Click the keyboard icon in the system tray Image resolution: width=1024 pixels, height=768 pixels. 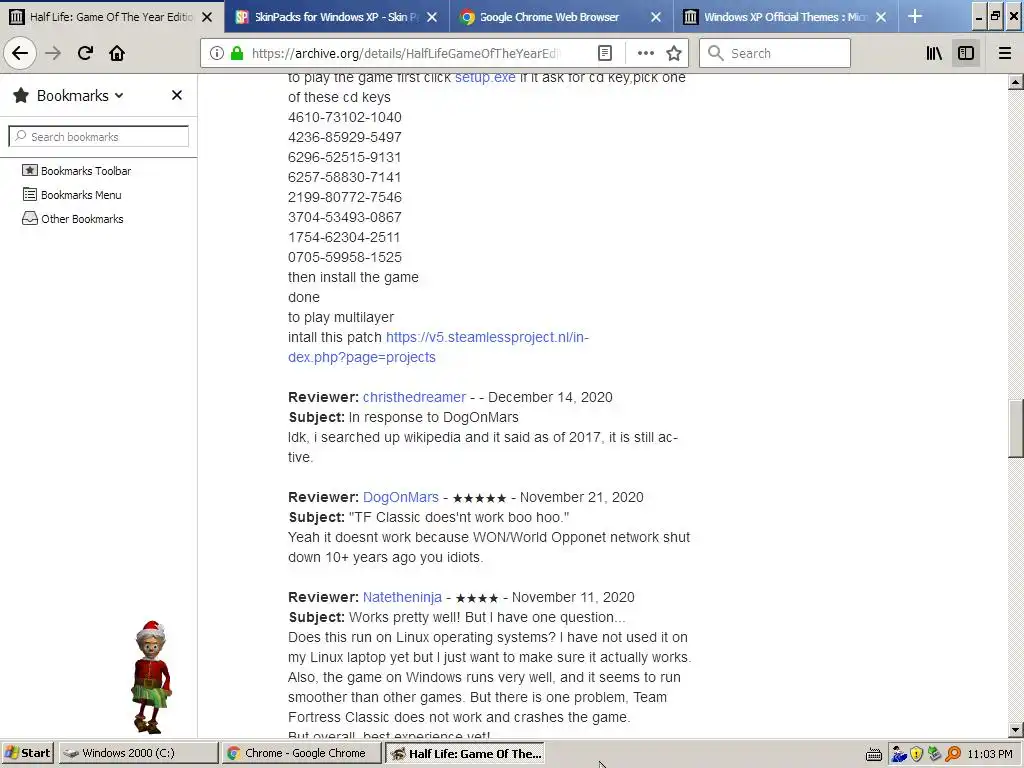(874, 754)
